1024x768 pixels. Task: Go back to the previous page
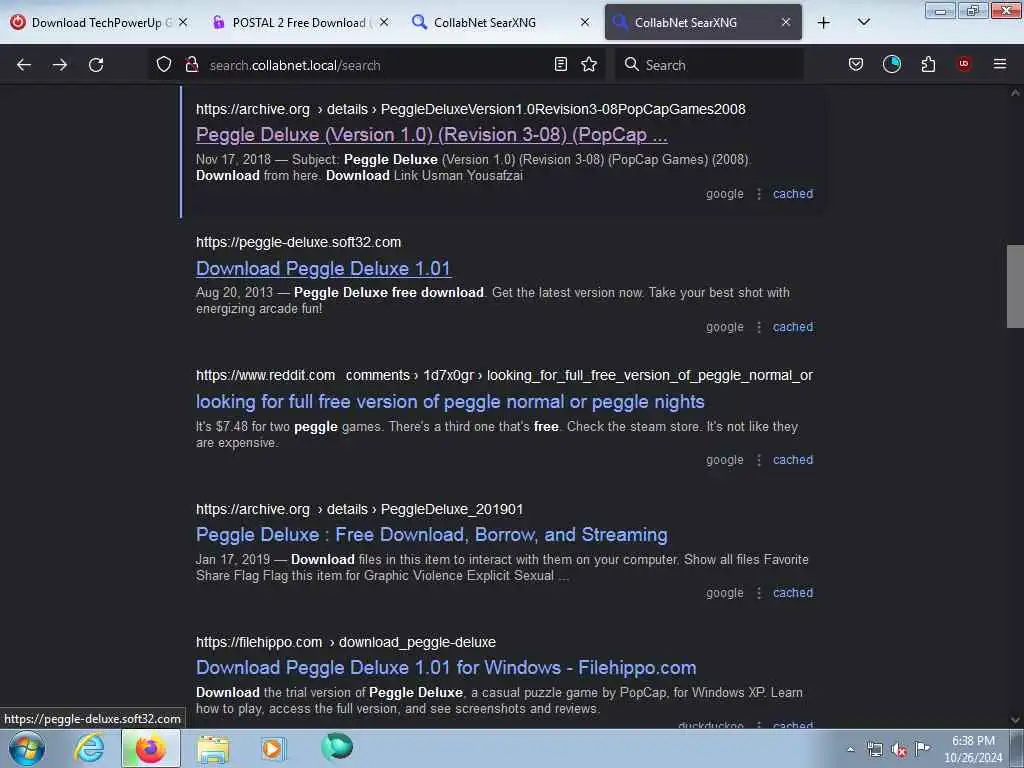[x=24, y=65]
